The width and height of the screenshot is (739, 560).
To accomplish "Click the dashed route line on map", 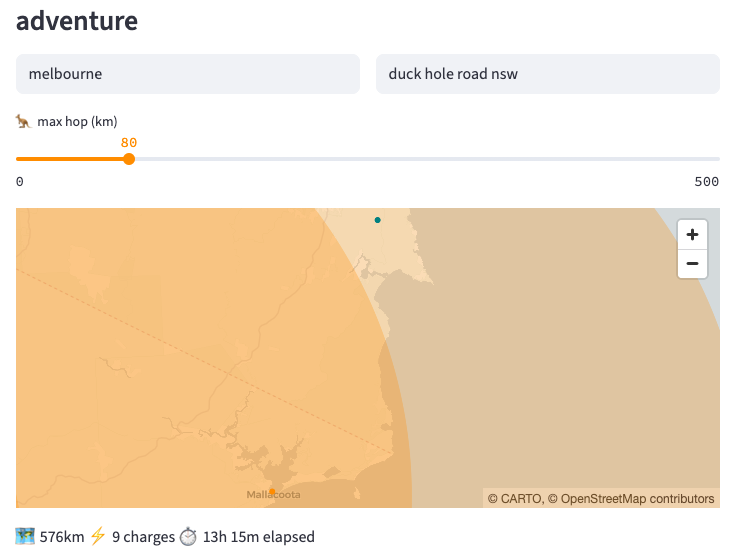I will coord(203,361).
